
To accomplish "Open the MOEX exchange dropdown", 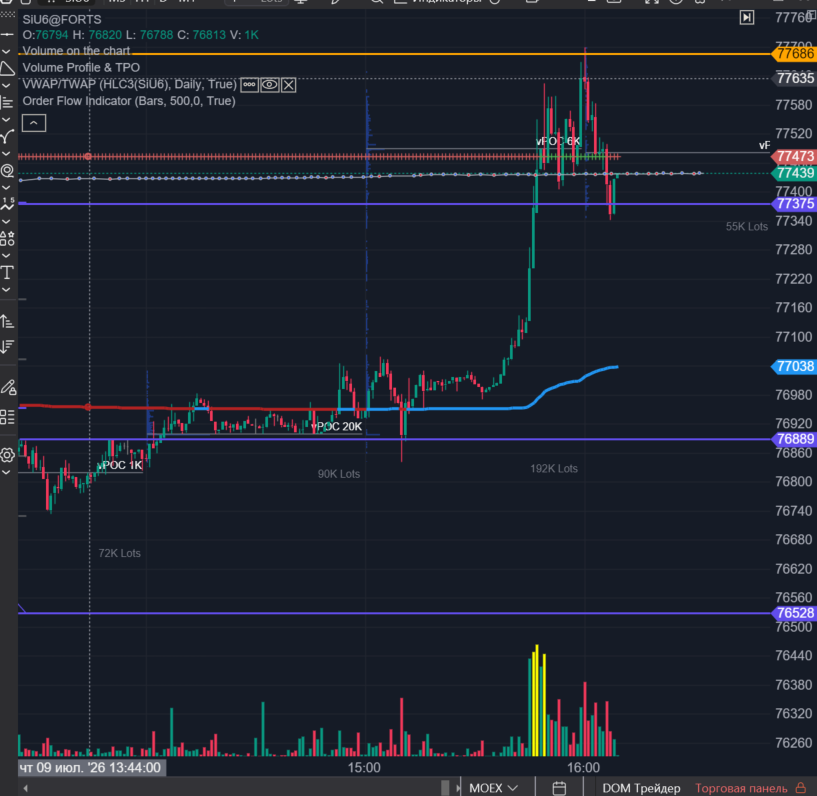I will click(493, 788).
